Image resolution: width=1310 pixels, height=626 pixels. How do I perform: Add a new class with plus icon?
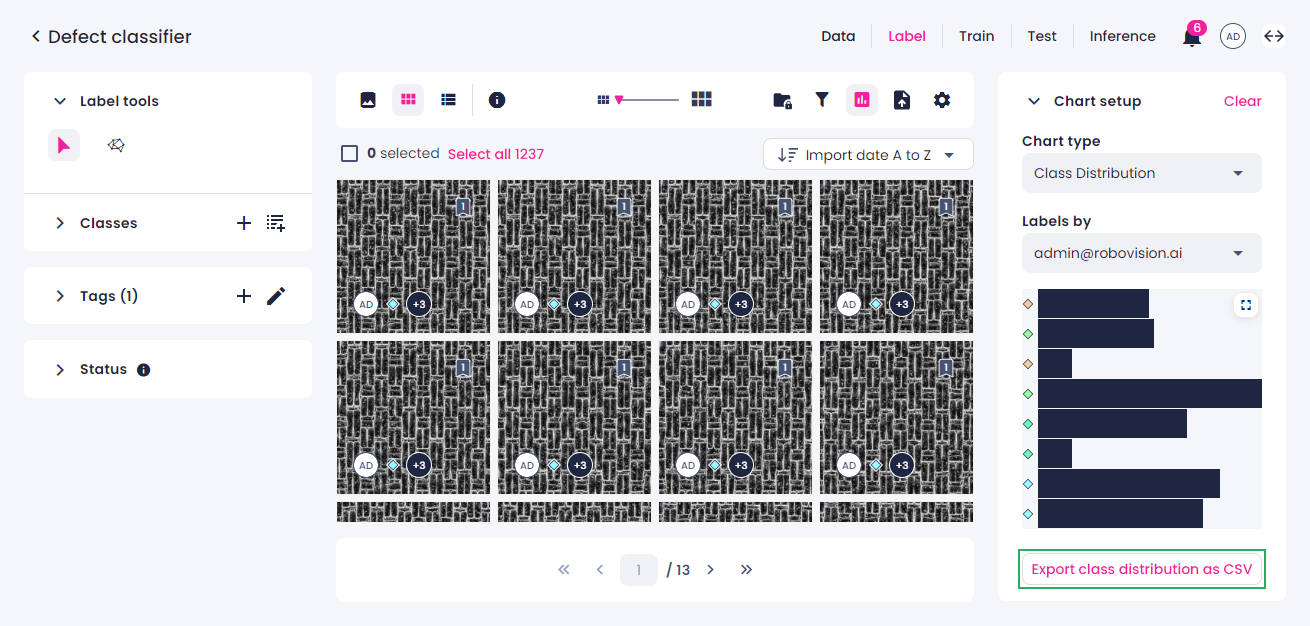(244, 223)
